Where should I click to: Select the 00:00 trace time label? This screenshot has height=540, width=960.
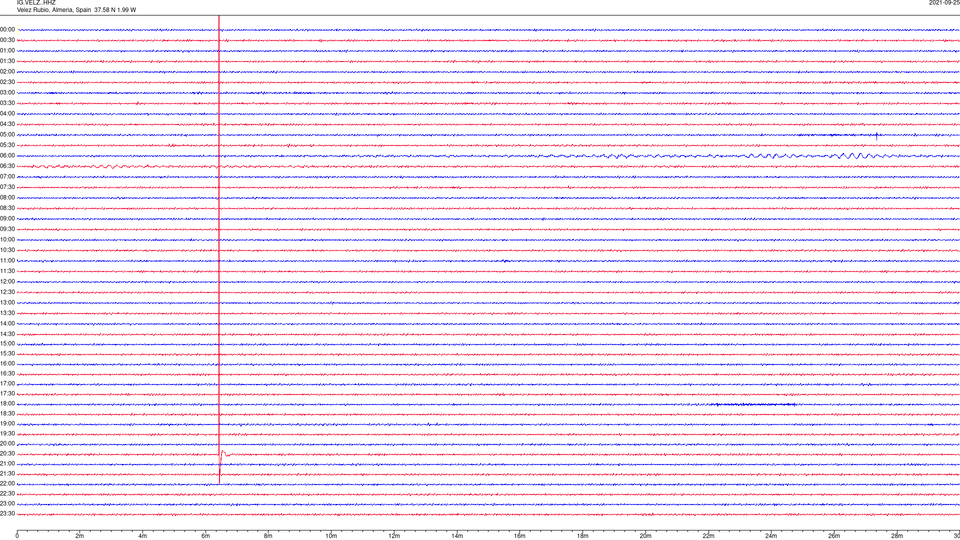(7, 29)
